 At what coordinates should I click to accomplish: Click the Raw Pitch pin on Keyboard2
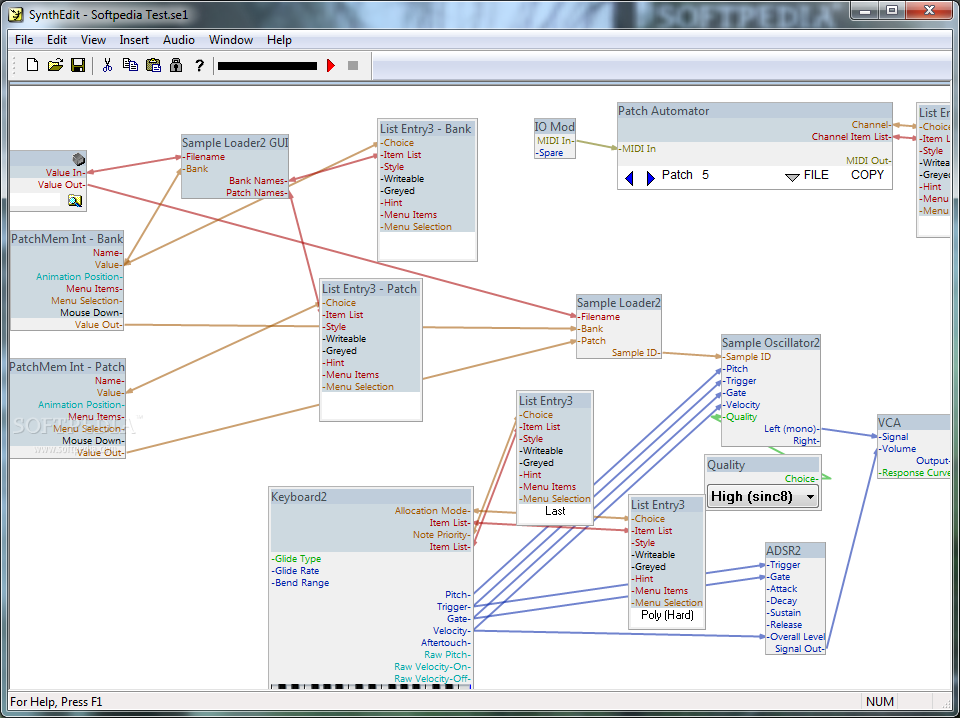(448, 655)
